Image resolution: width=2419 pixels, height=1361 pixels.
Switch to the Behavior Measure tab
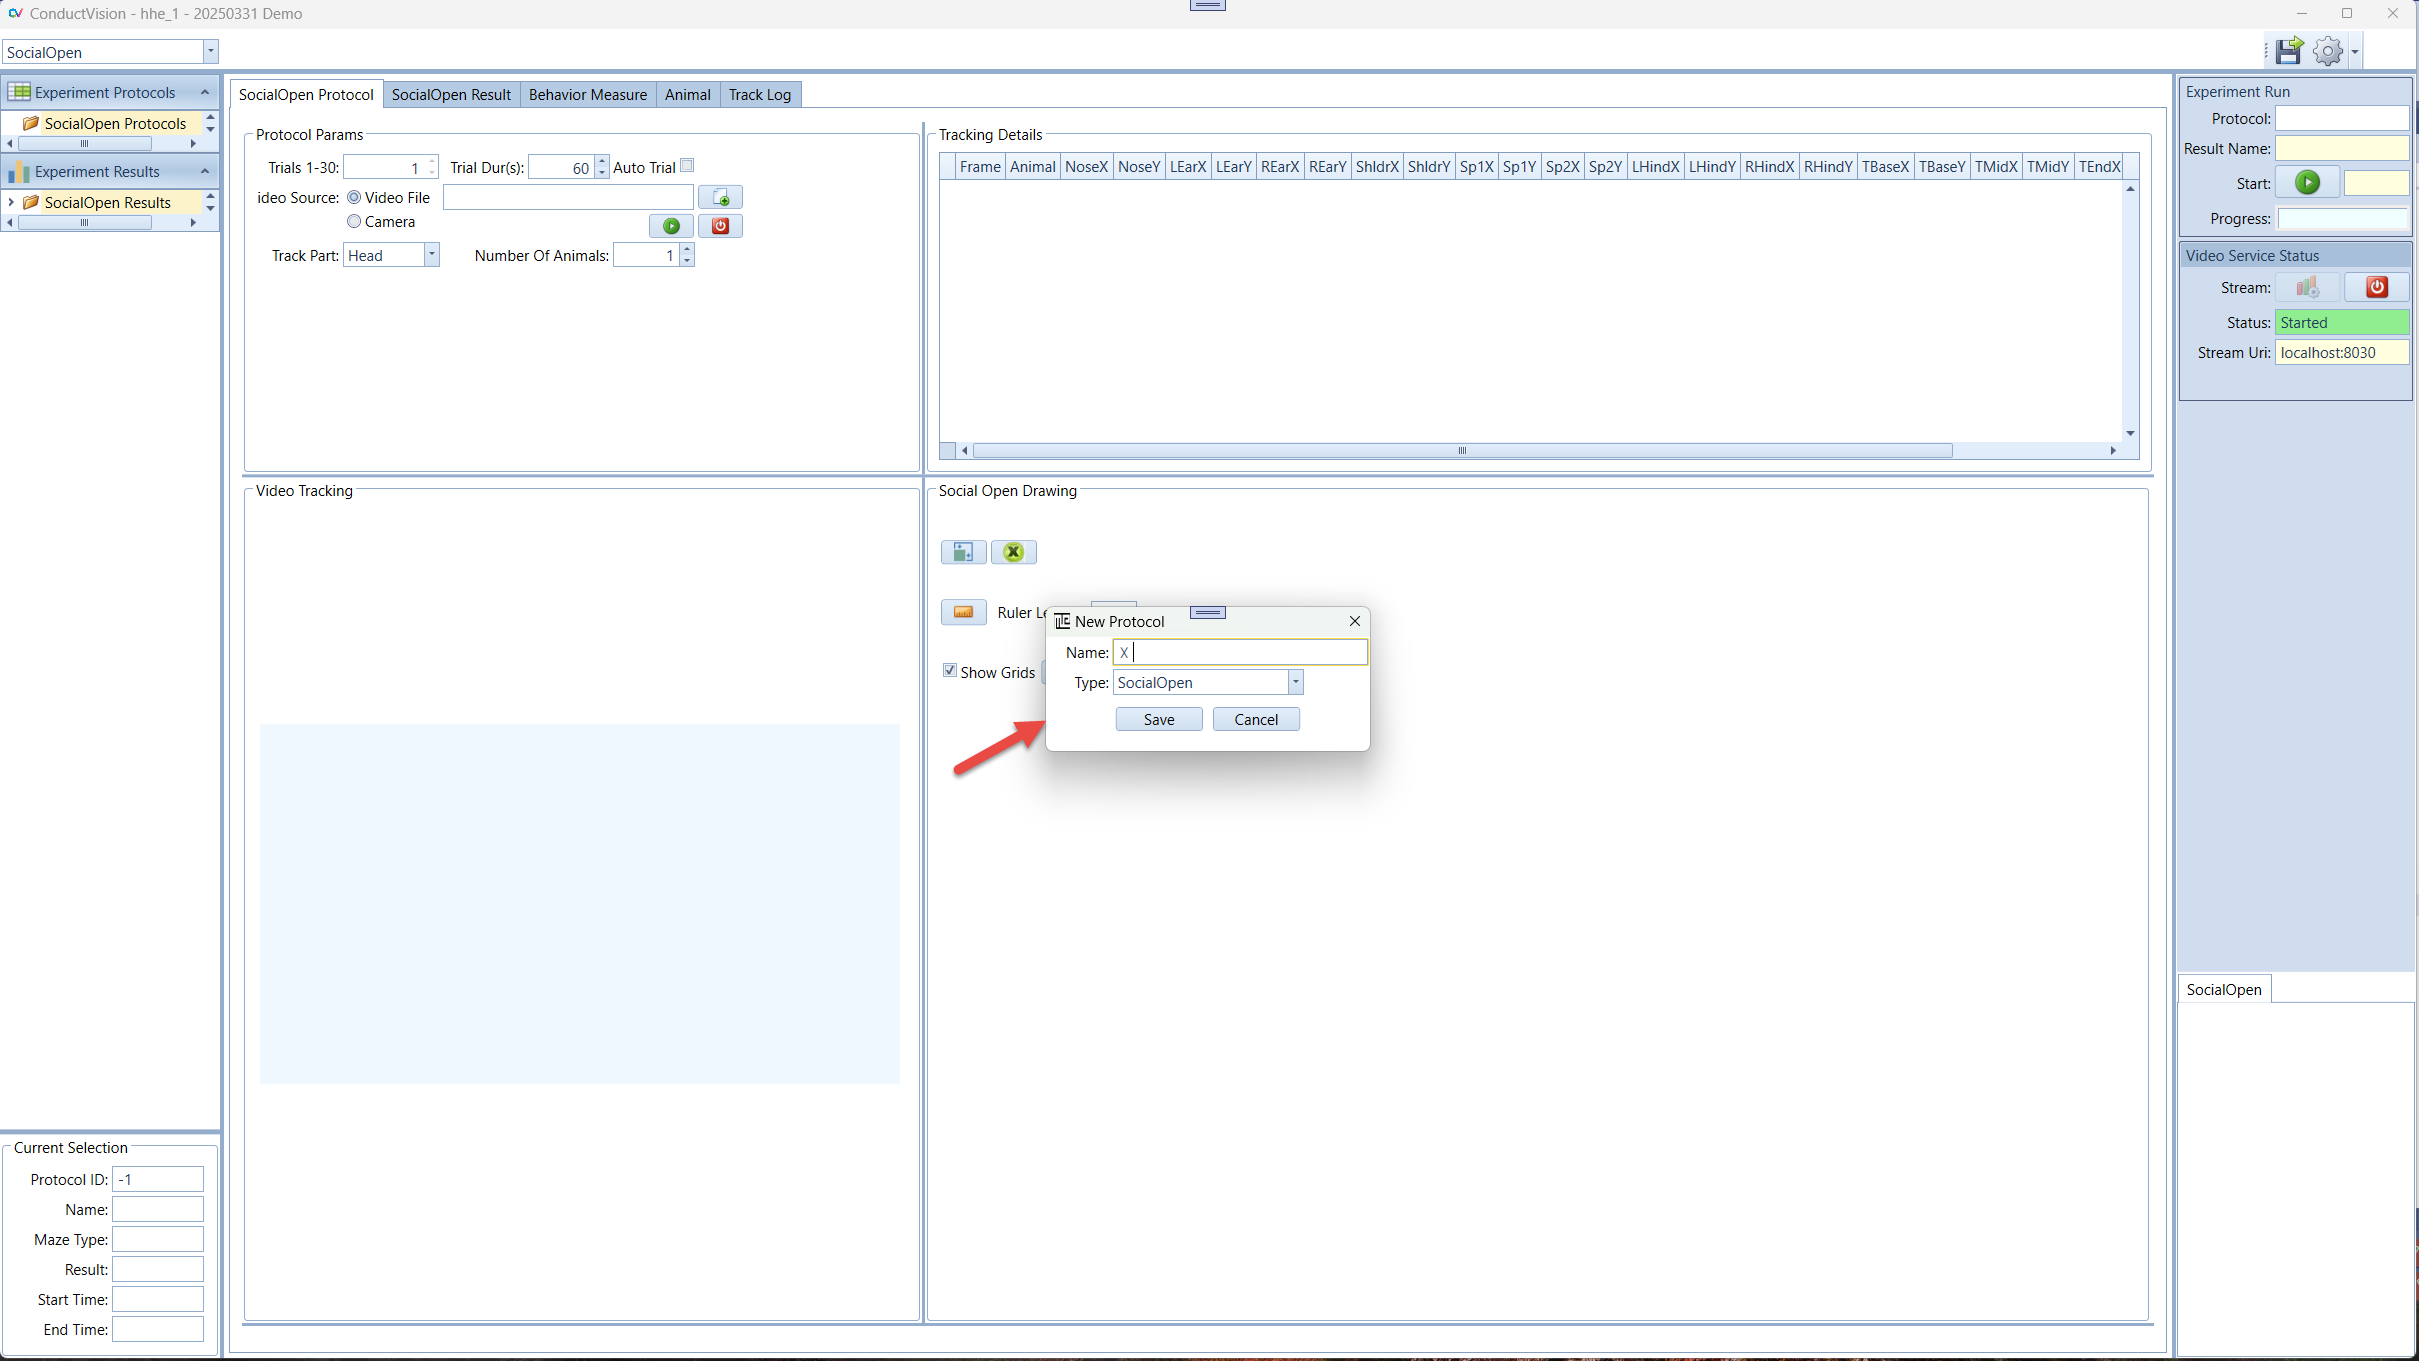(x=587, y=94)
